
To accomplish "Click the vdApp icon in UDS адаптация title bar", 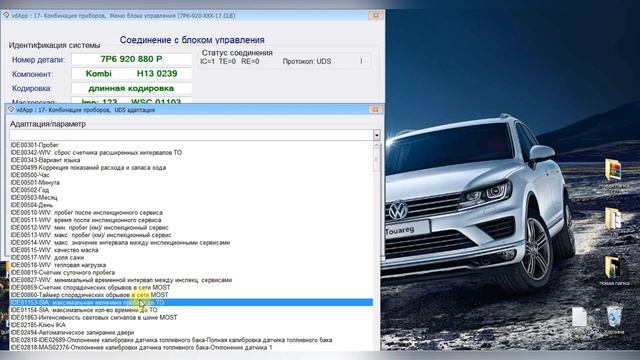I will (11, 109).
